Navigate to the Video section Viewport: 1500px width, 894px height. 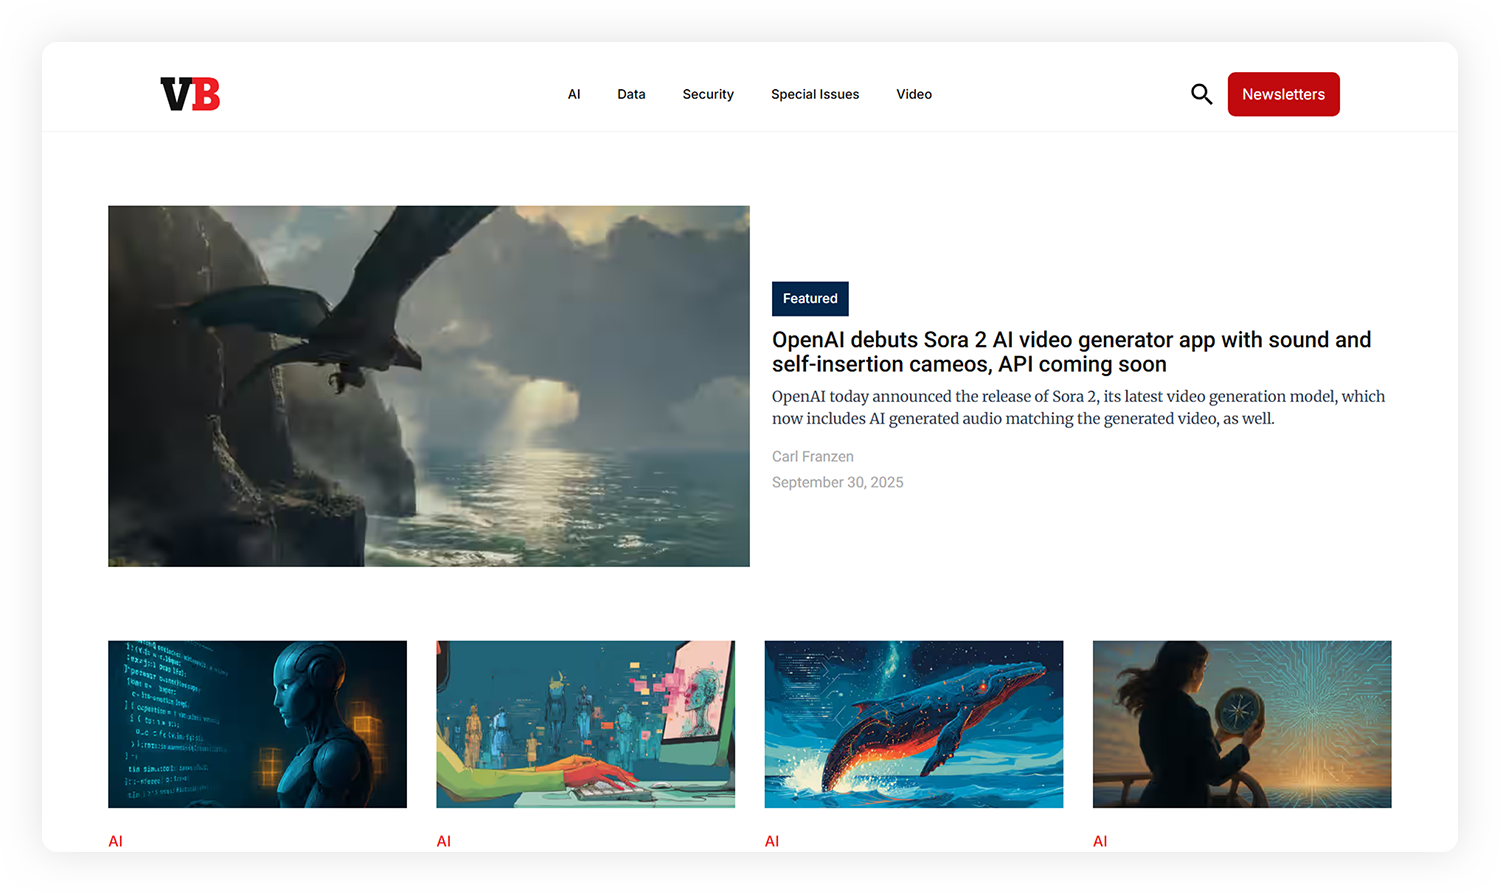914,94
